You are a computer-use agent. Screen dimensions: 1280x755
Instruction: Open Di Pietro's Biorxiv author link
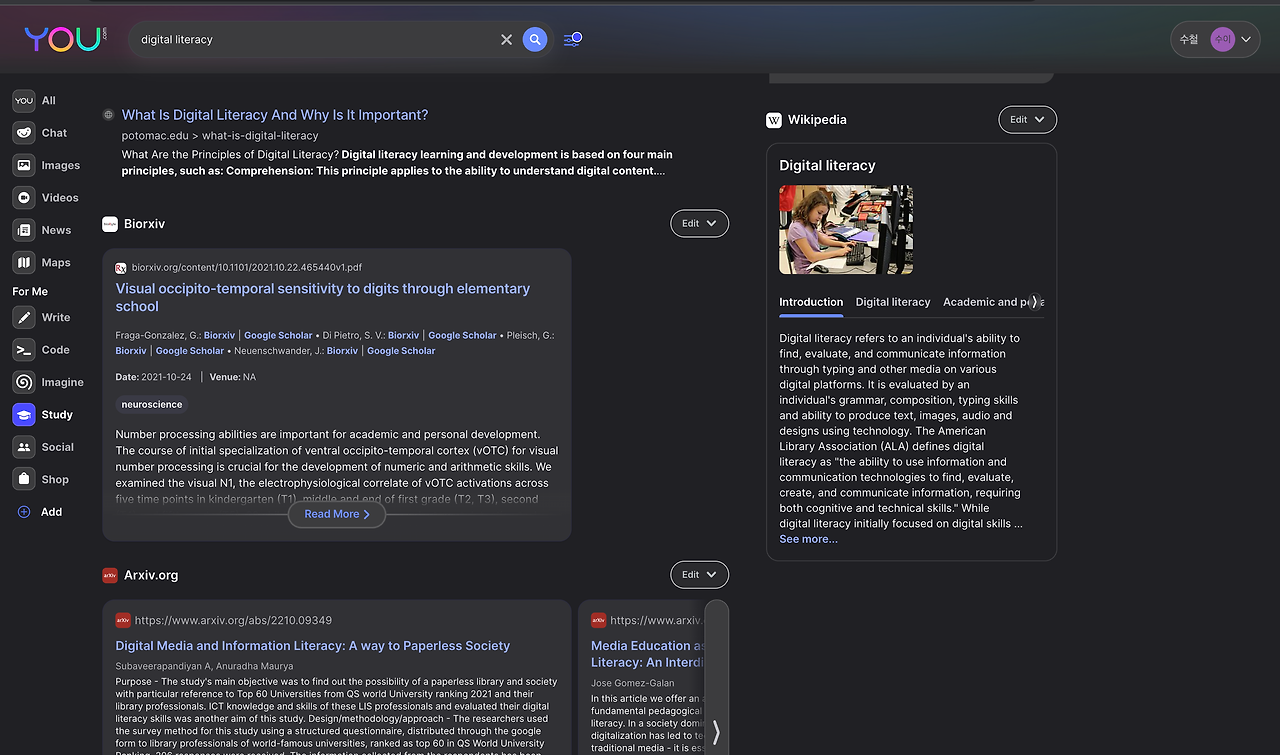click(x=403, y=336)
